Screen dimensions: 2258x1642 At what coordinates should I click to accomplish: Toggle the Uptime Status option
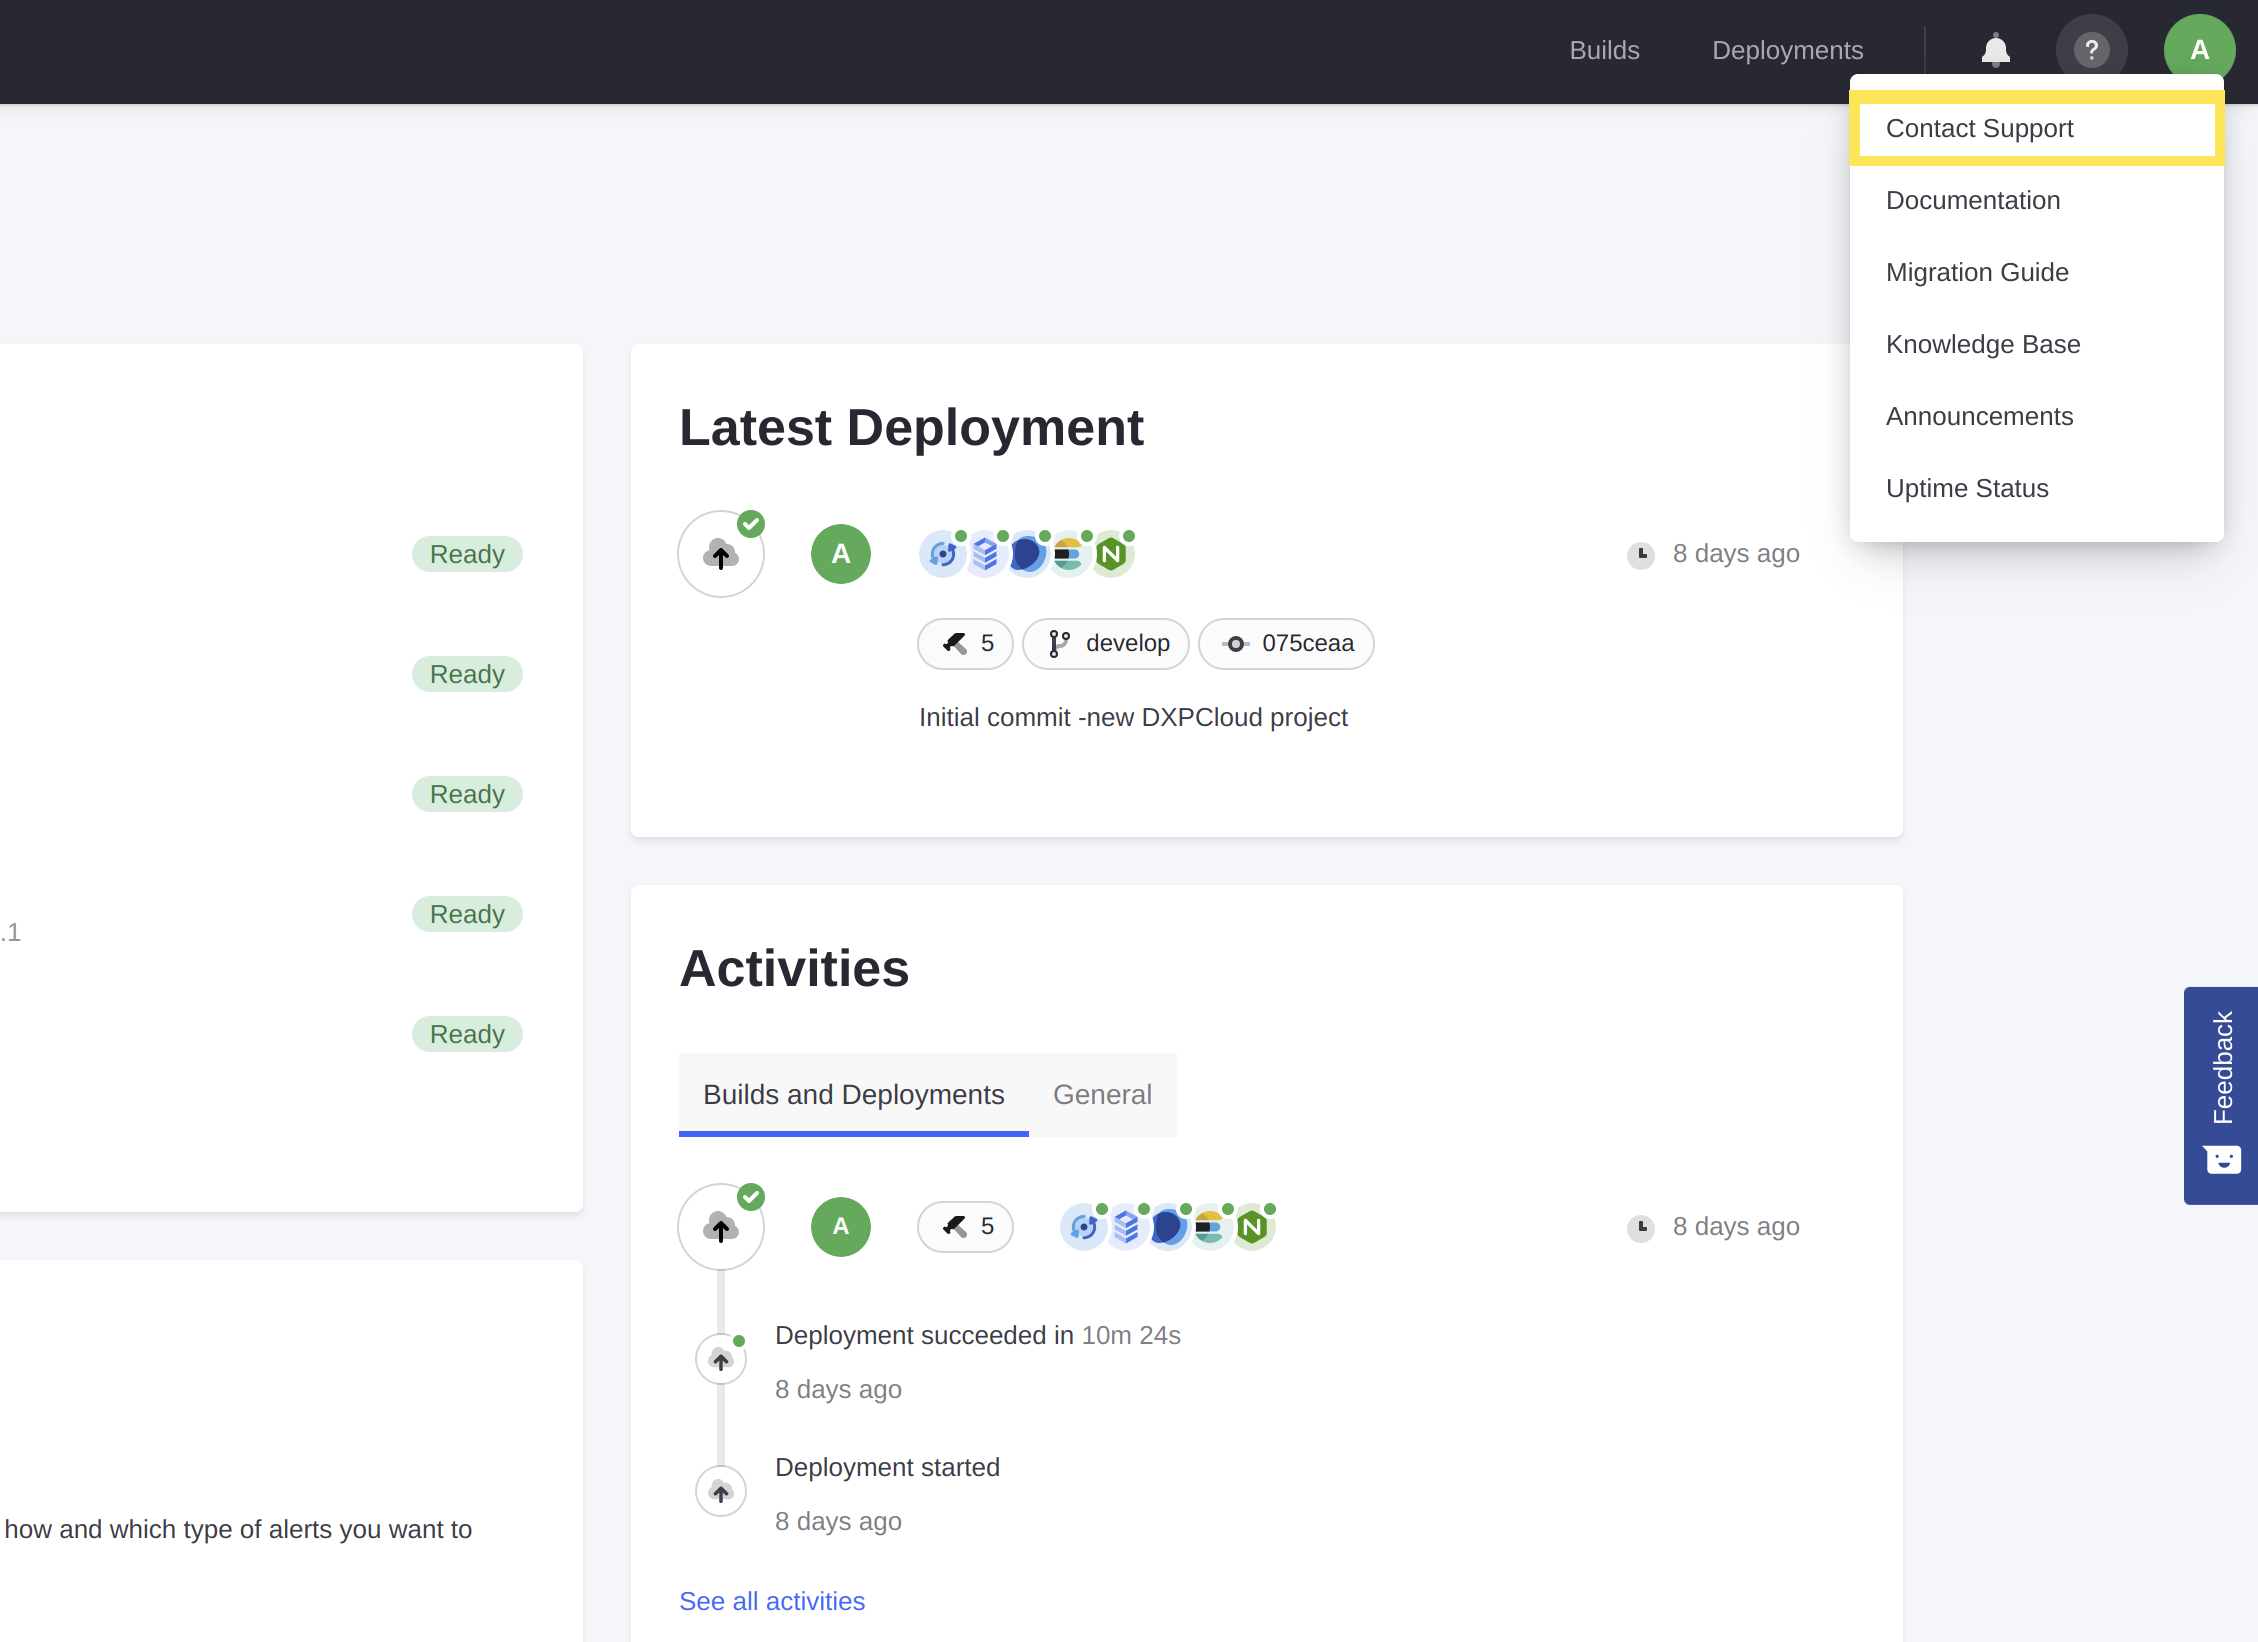[x=1965, y=487]
